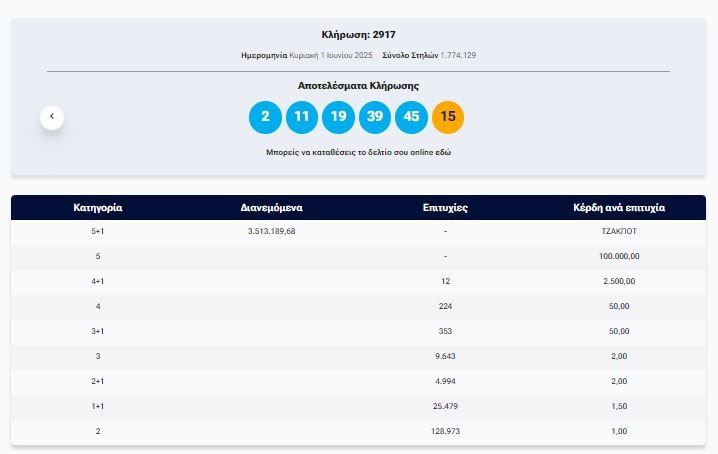Select the blue number 39 ball
The width and height of the screenshot is (718, 454).
coord(375,117)
